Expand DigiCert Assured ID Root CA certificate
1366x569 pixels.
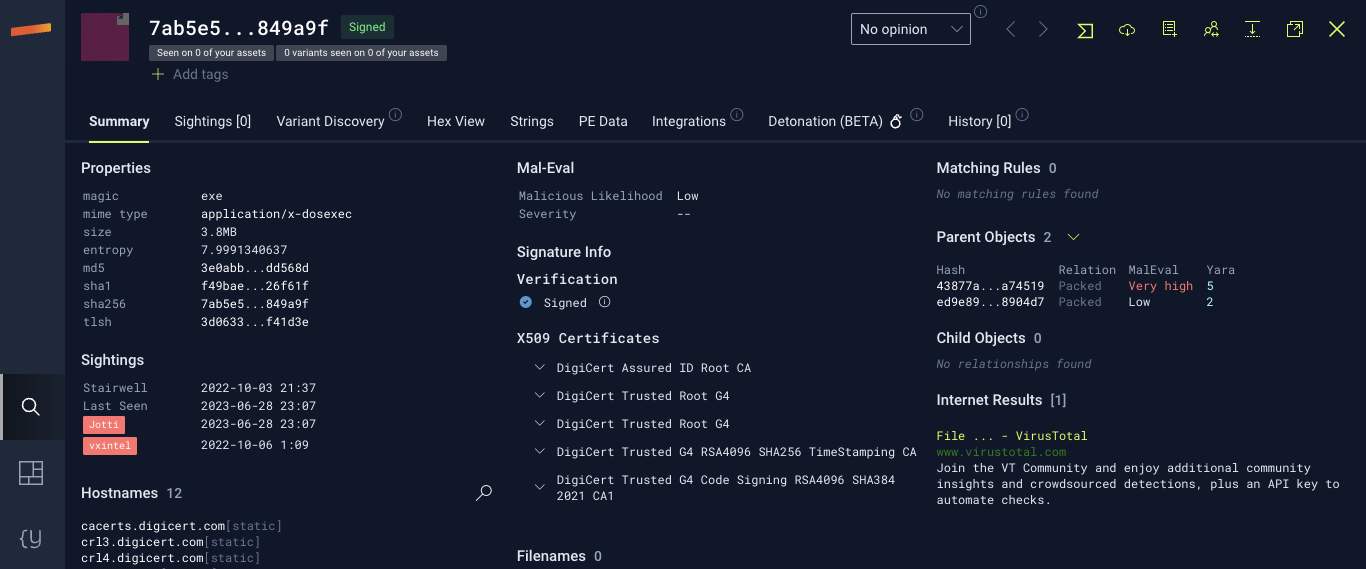(540, 368)
